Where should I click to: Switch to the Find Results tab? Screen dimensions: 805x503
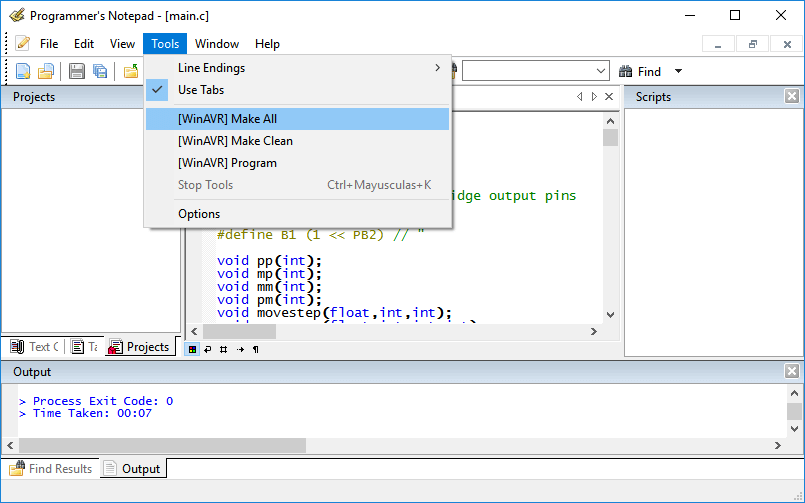[51, 469]
